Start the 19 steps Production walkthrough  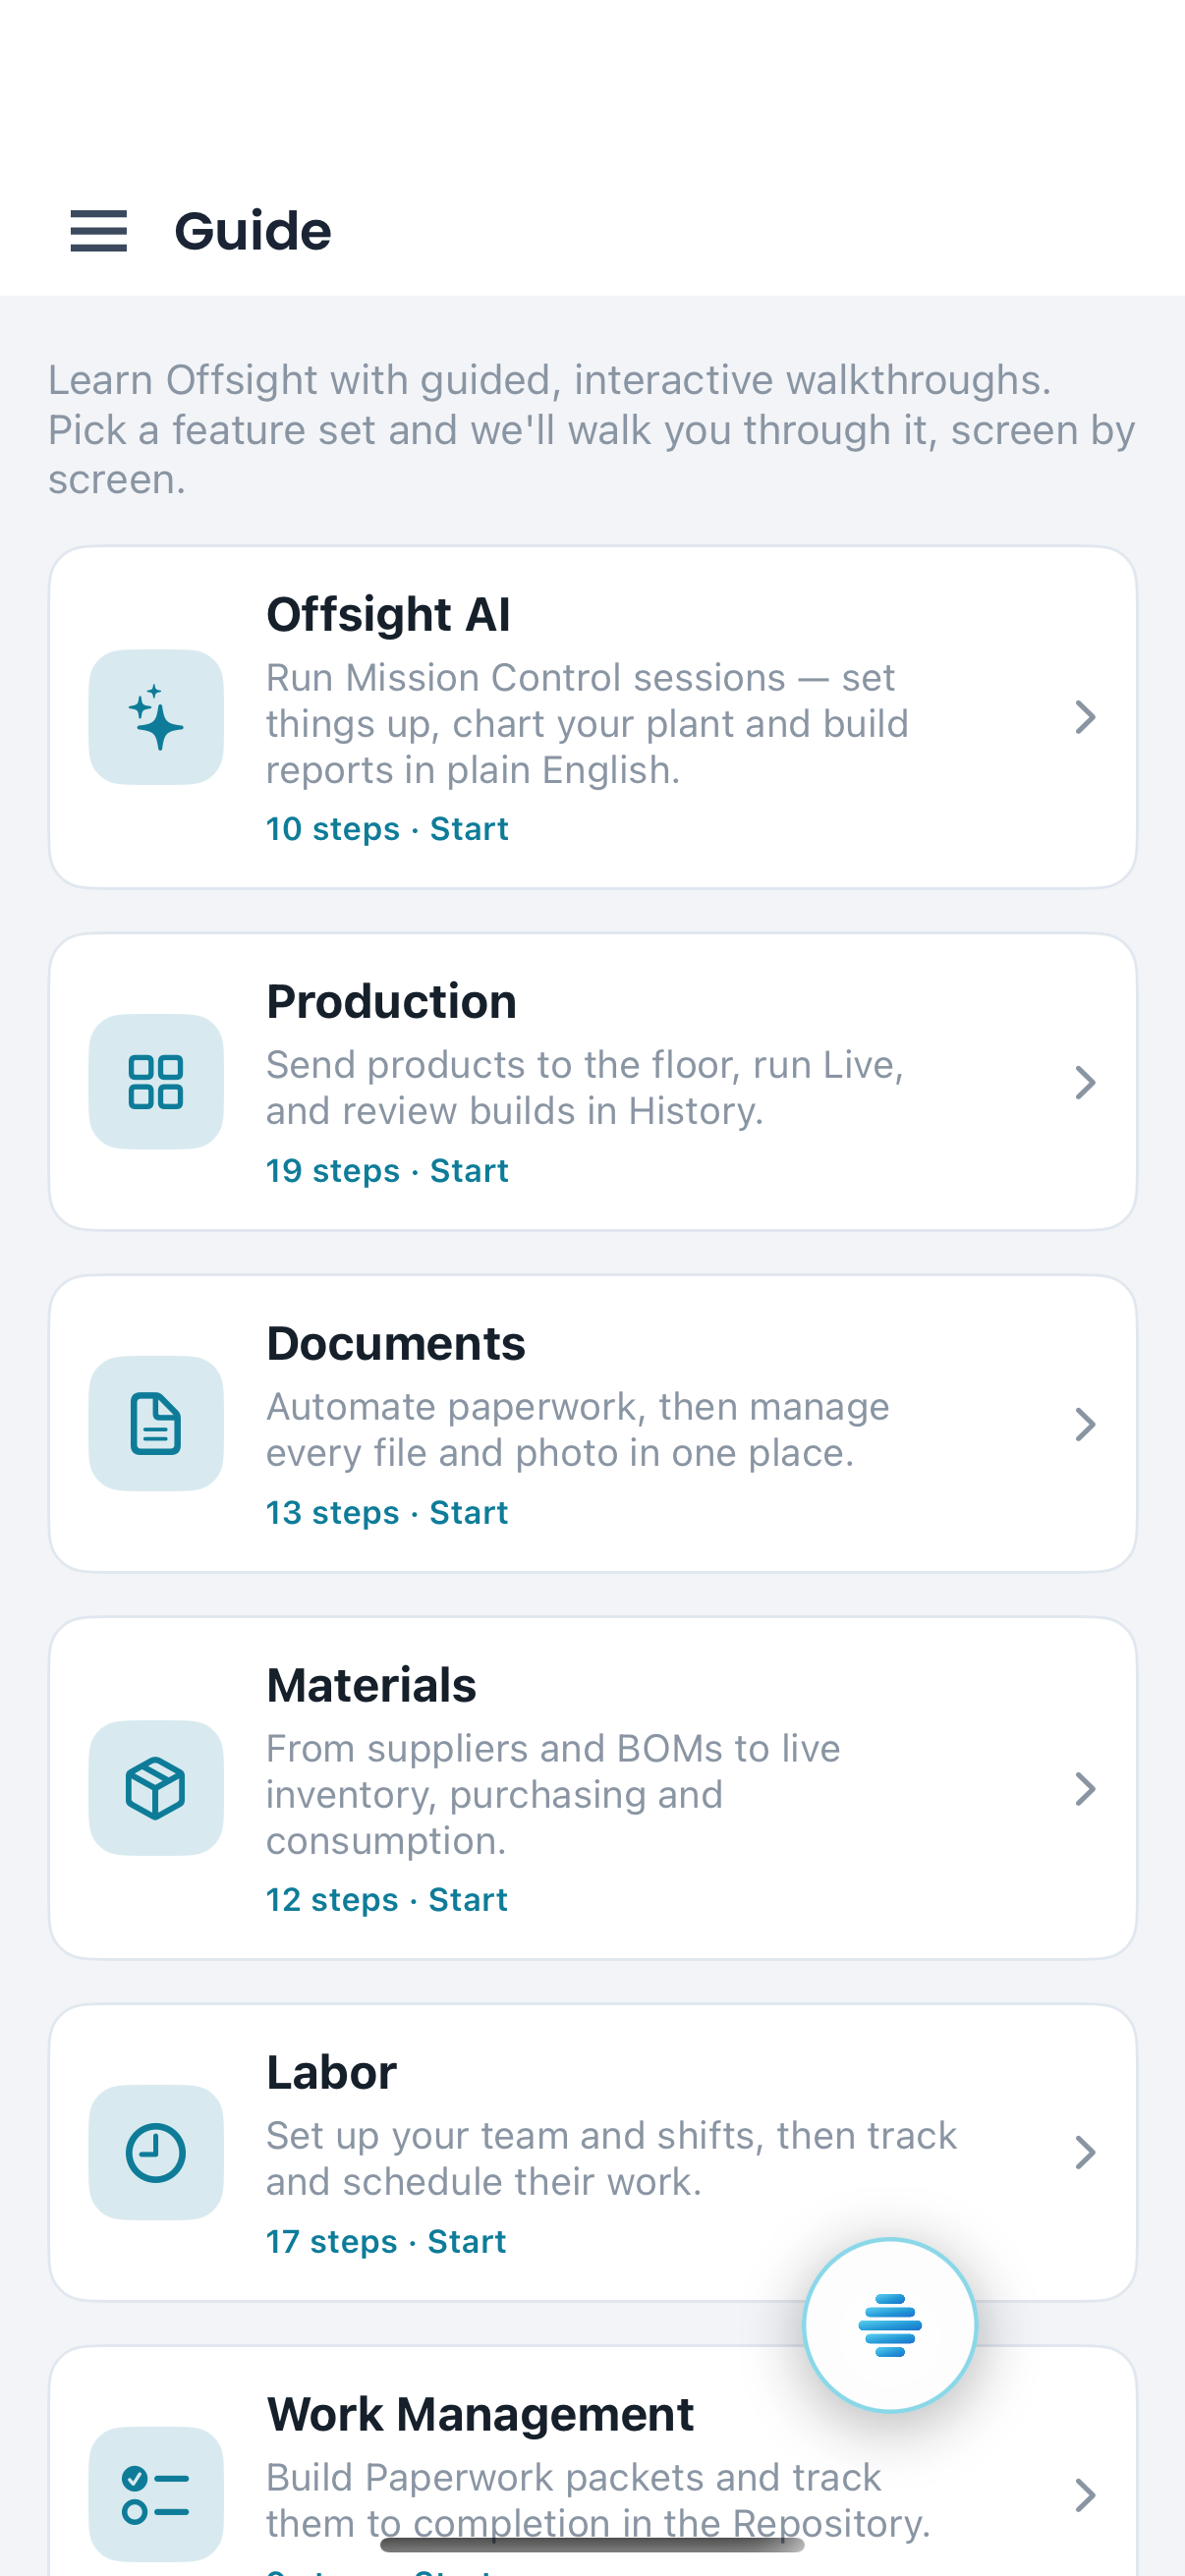coord(387,1171)
